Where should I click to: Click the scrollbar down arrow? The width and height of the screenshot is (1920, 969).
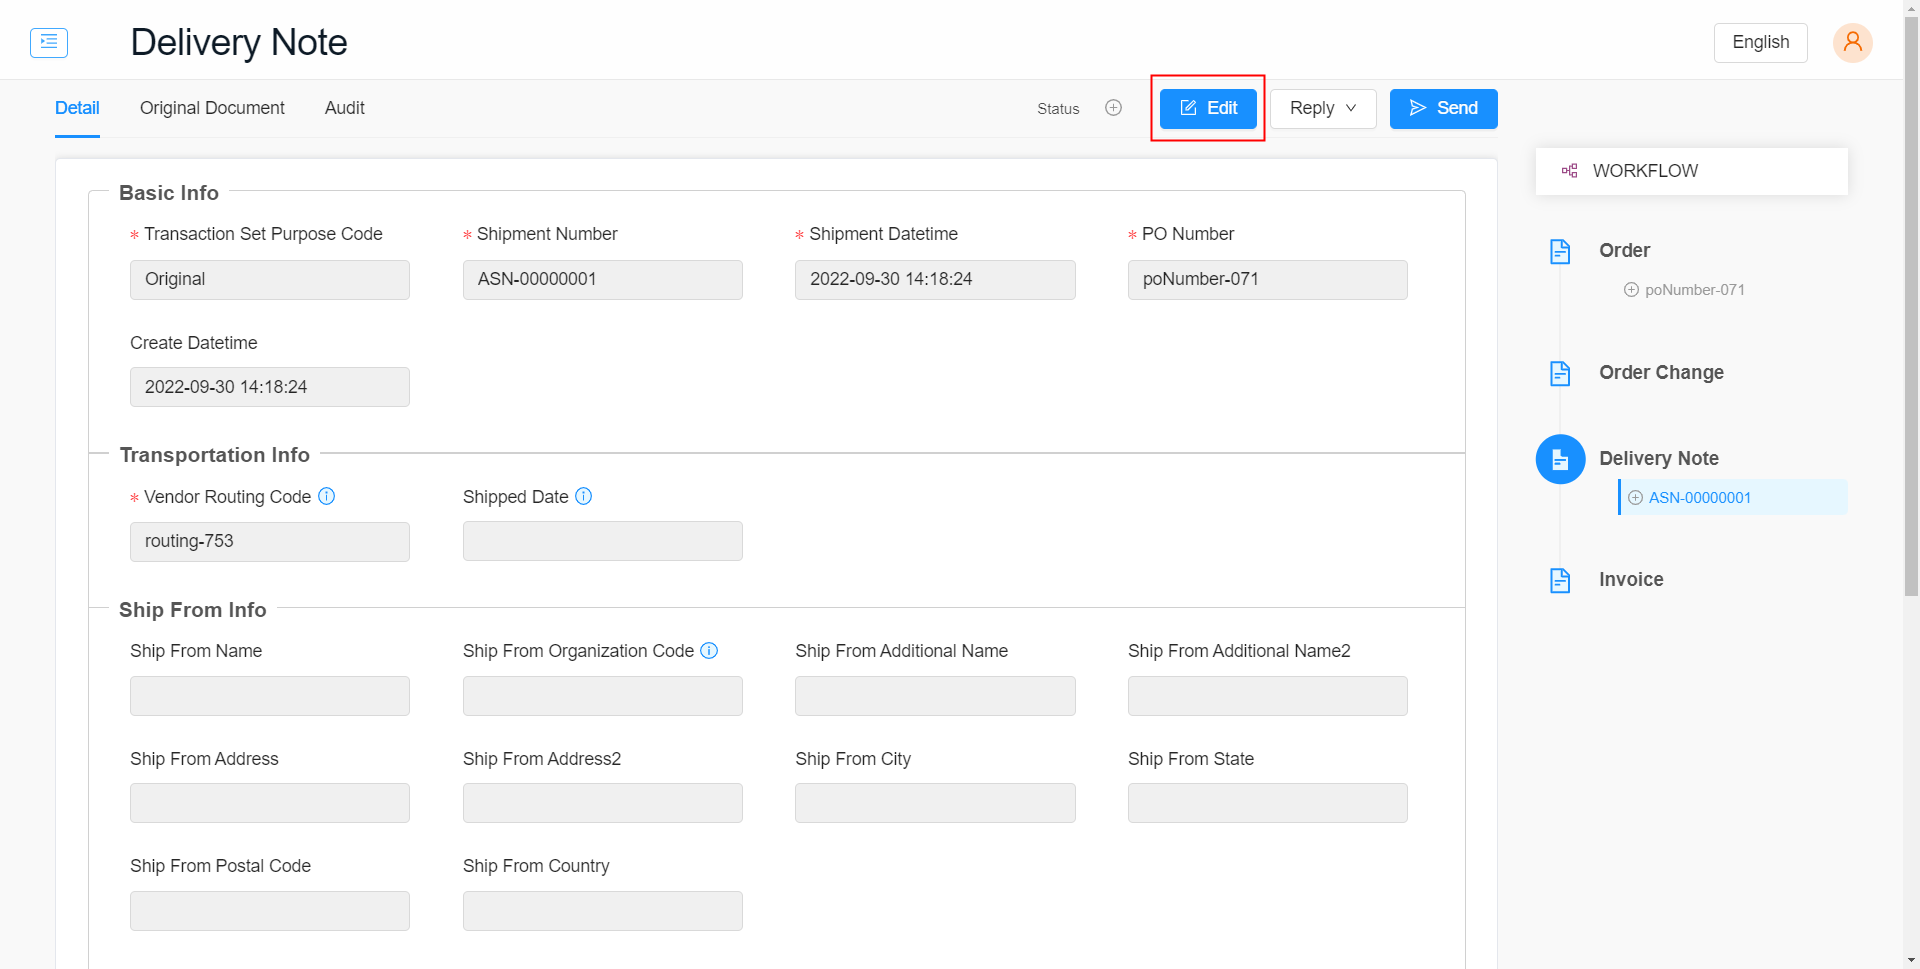(x=1911, y=961)
